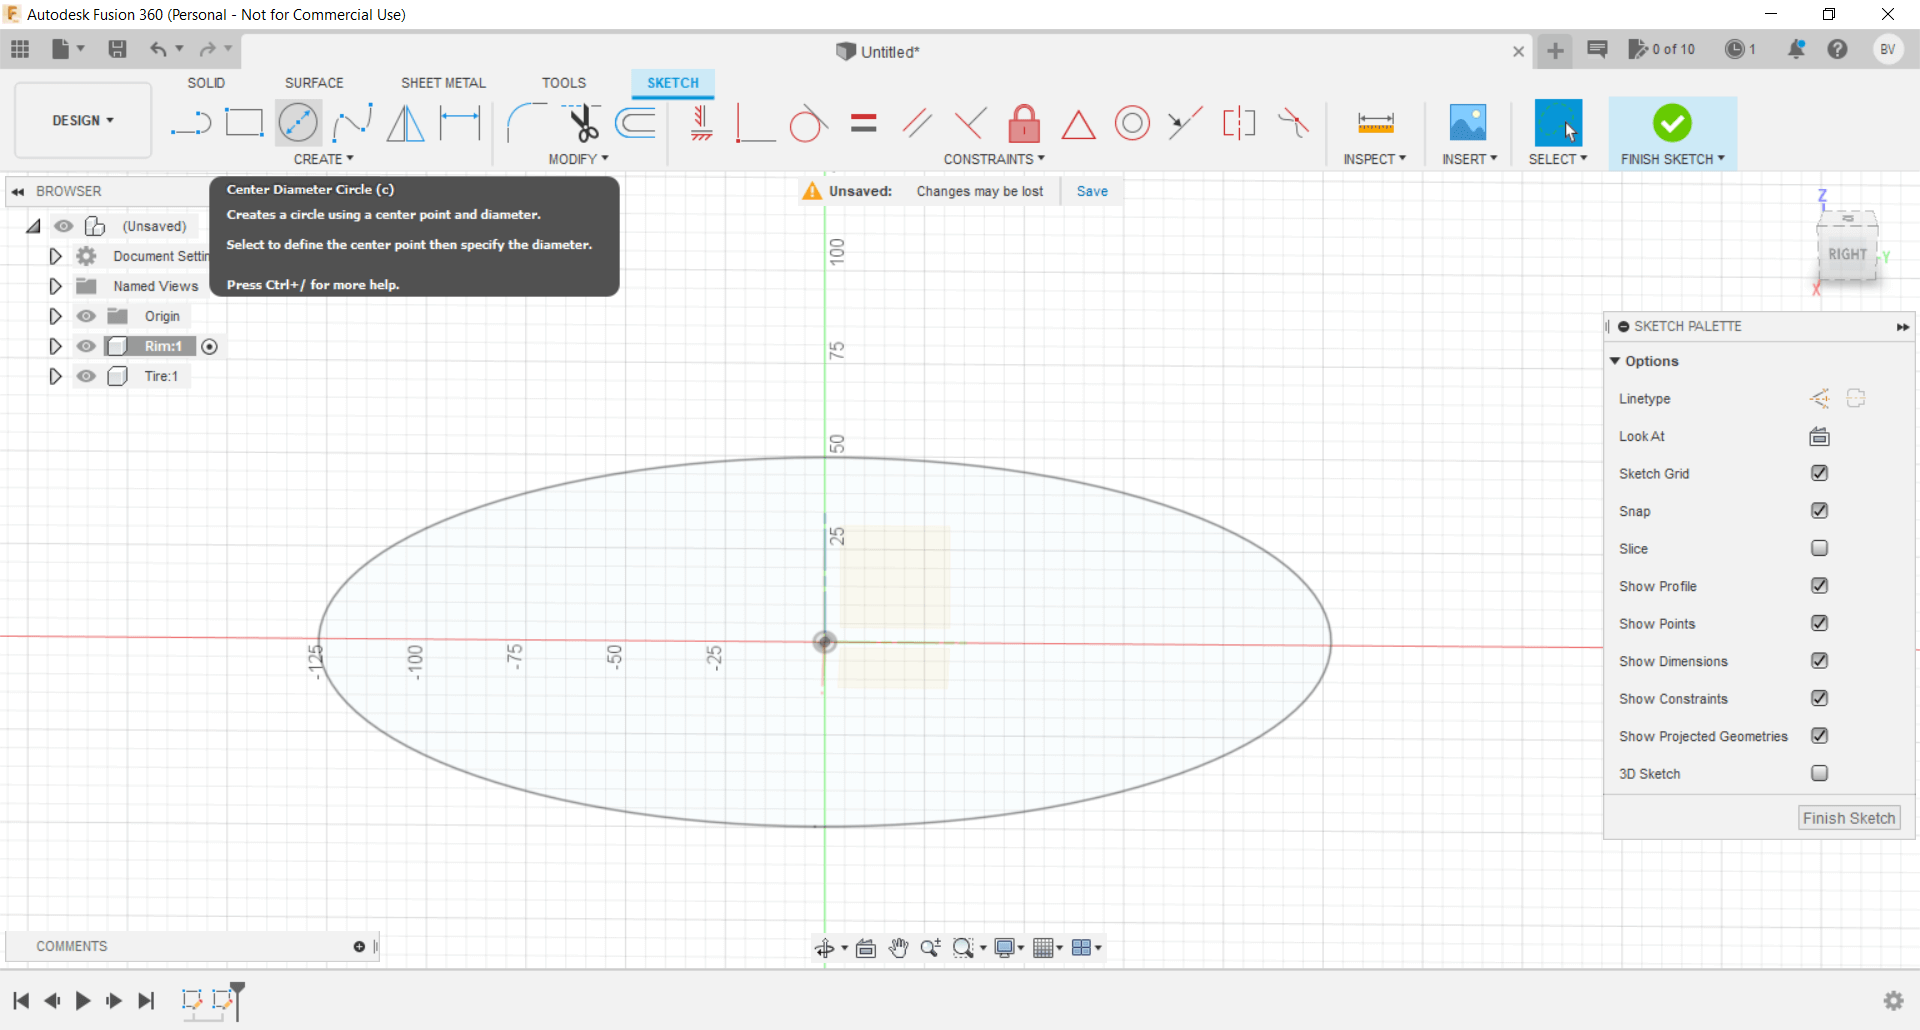Click the Trim scissors tool
This screenshot has height=1030, width=1920.
click(583, 123)
